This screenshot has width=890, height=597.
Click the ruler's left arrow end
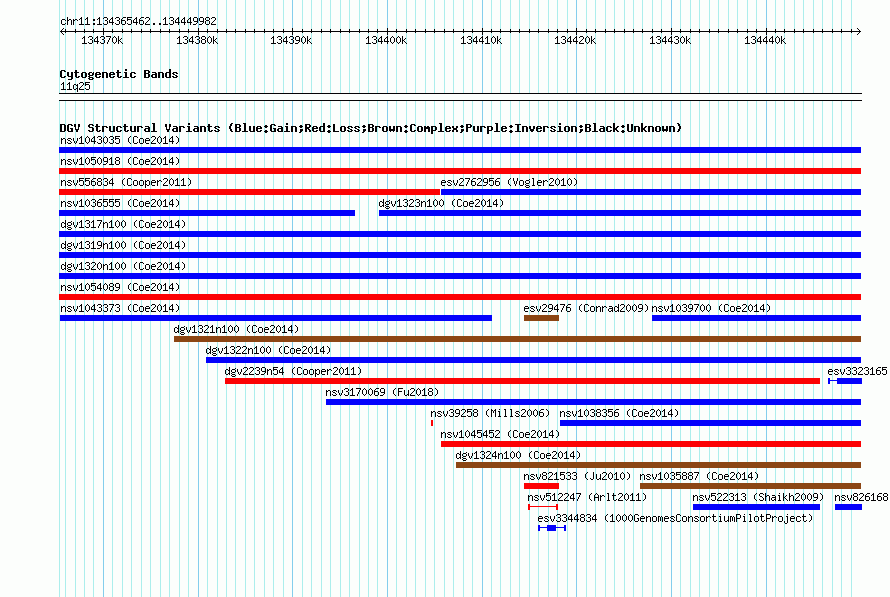coord(62,31)
